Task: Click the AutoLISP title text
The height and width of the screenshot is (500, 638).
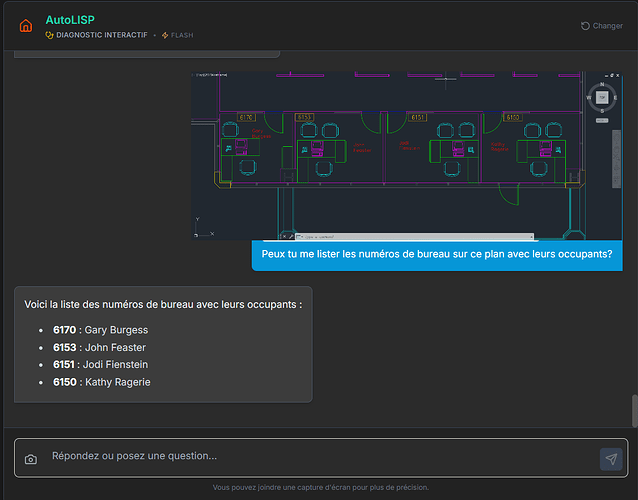Action: (70, 19)
